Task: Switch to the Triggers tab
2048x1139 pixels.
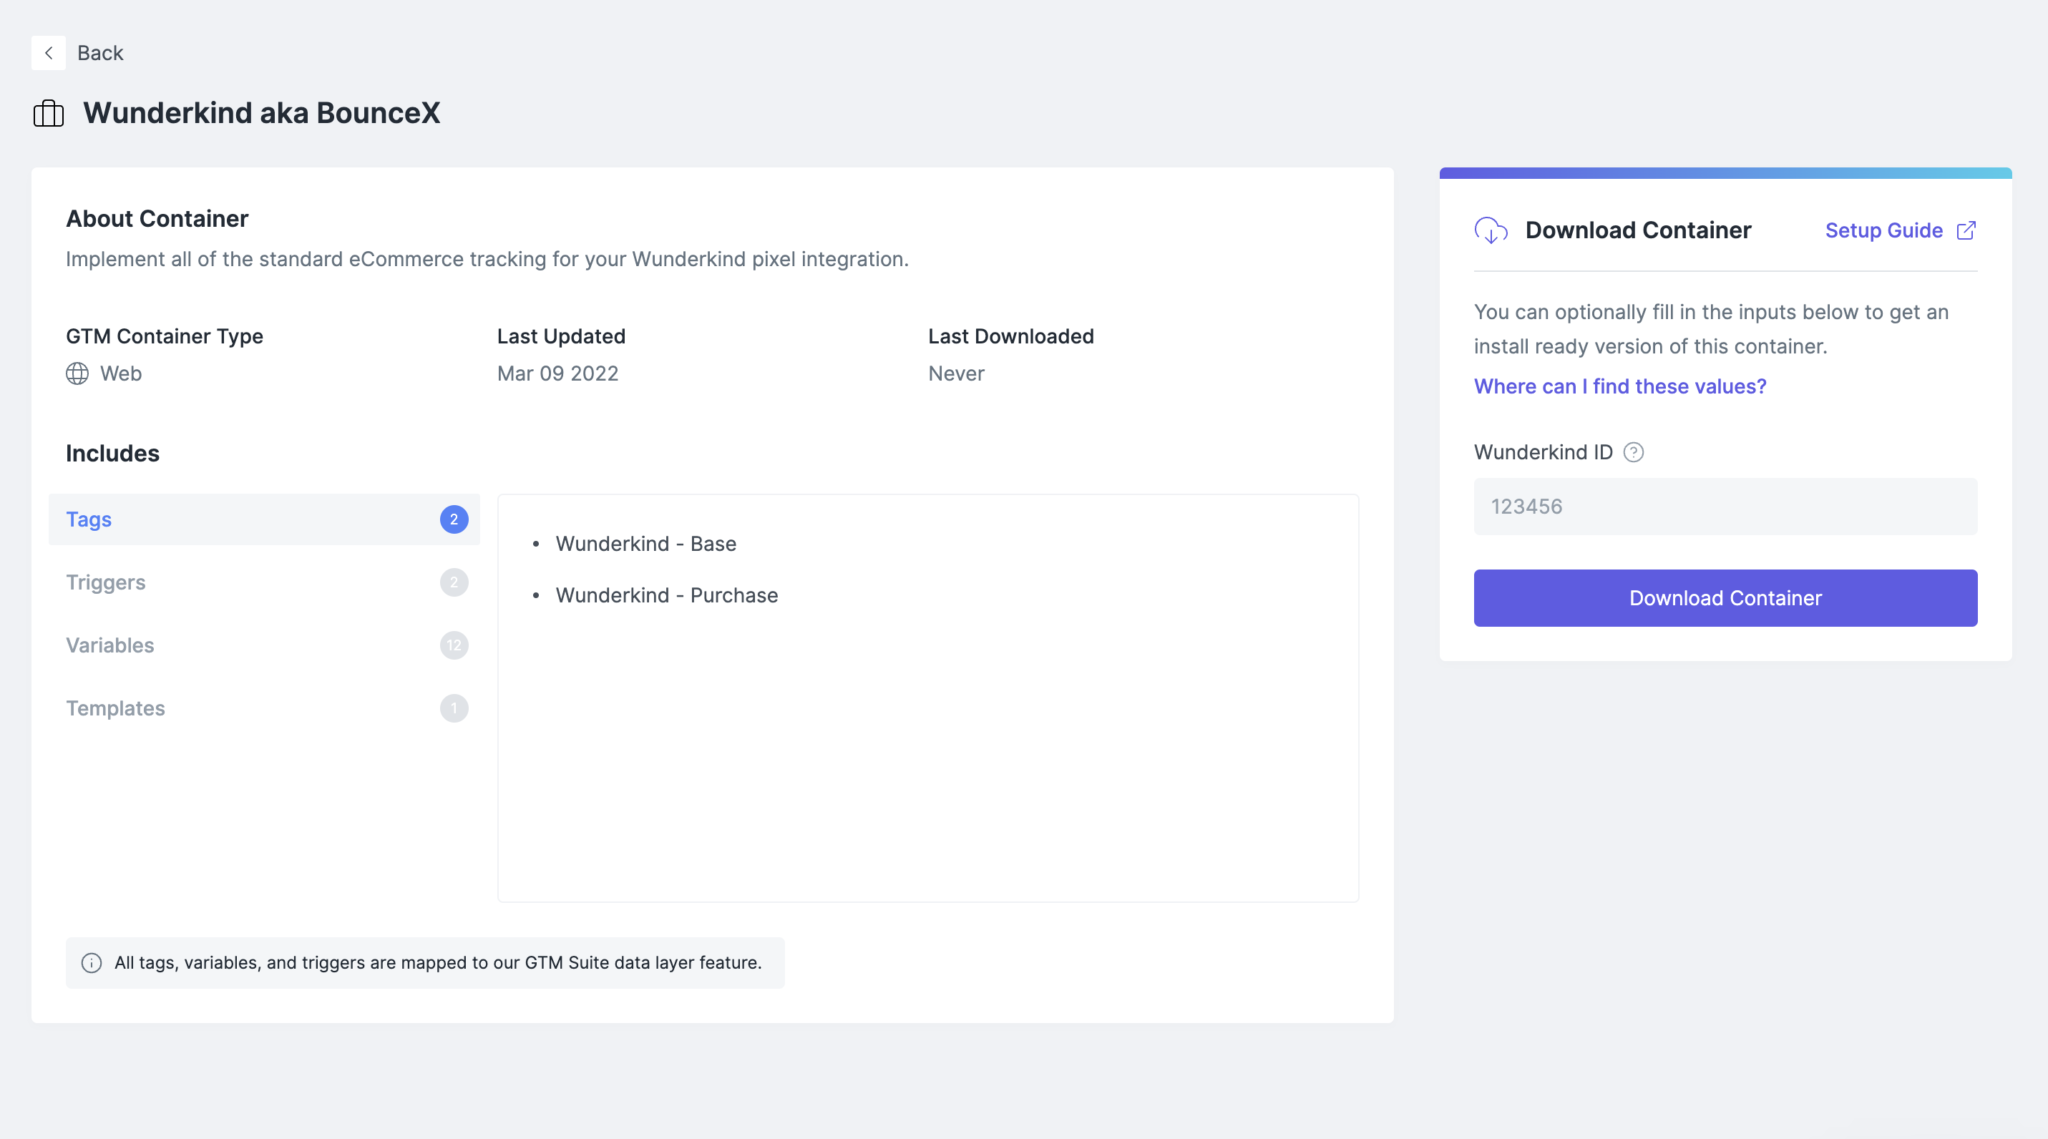Action: (x=106, y=583)
